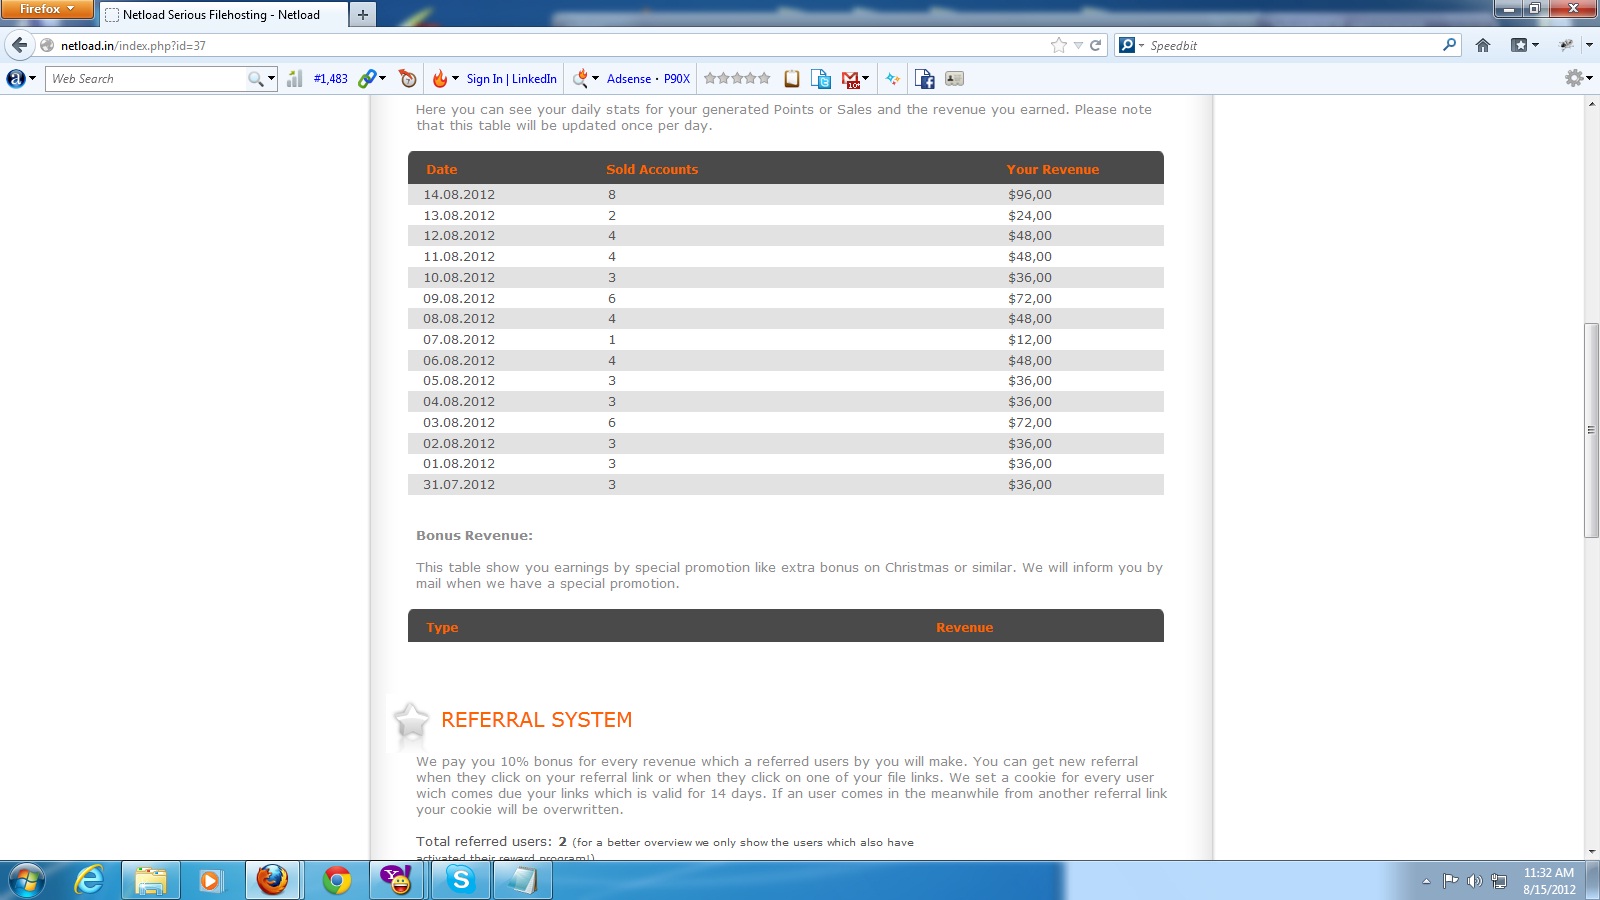
Task: Open Yahoo Messenger from the taskbar
Action: 398,880
